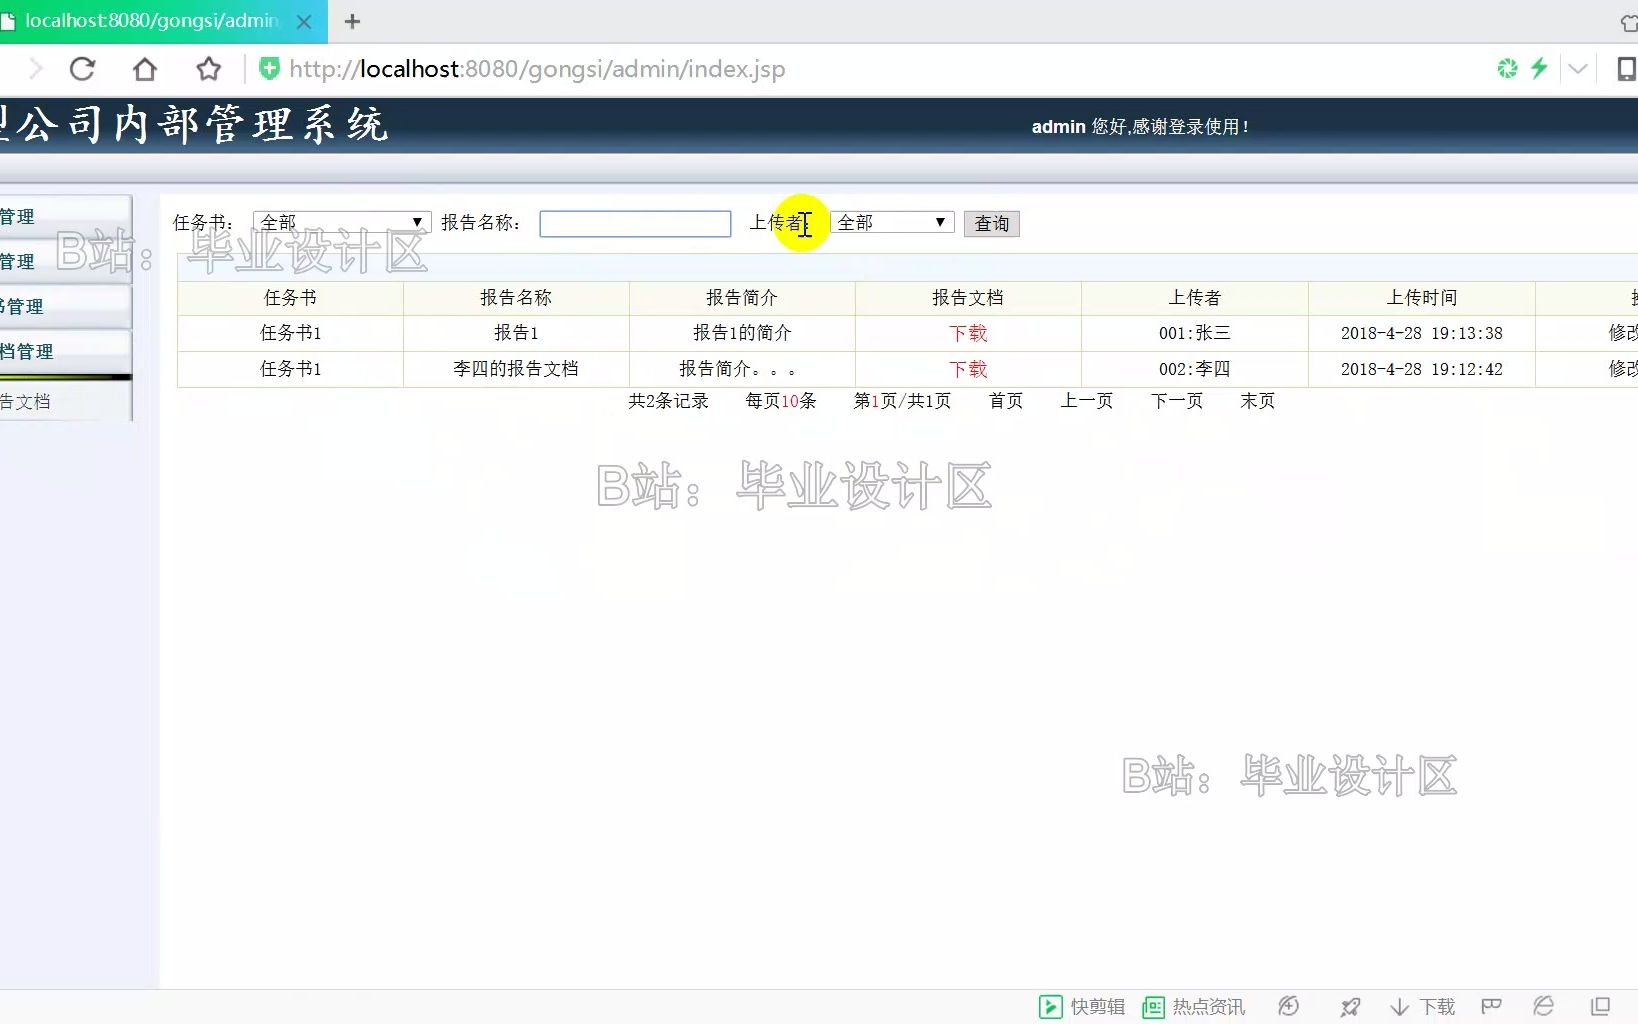Open the 上传者 dropdown filter
The image size is (1638, 1024).
point(892,222)
